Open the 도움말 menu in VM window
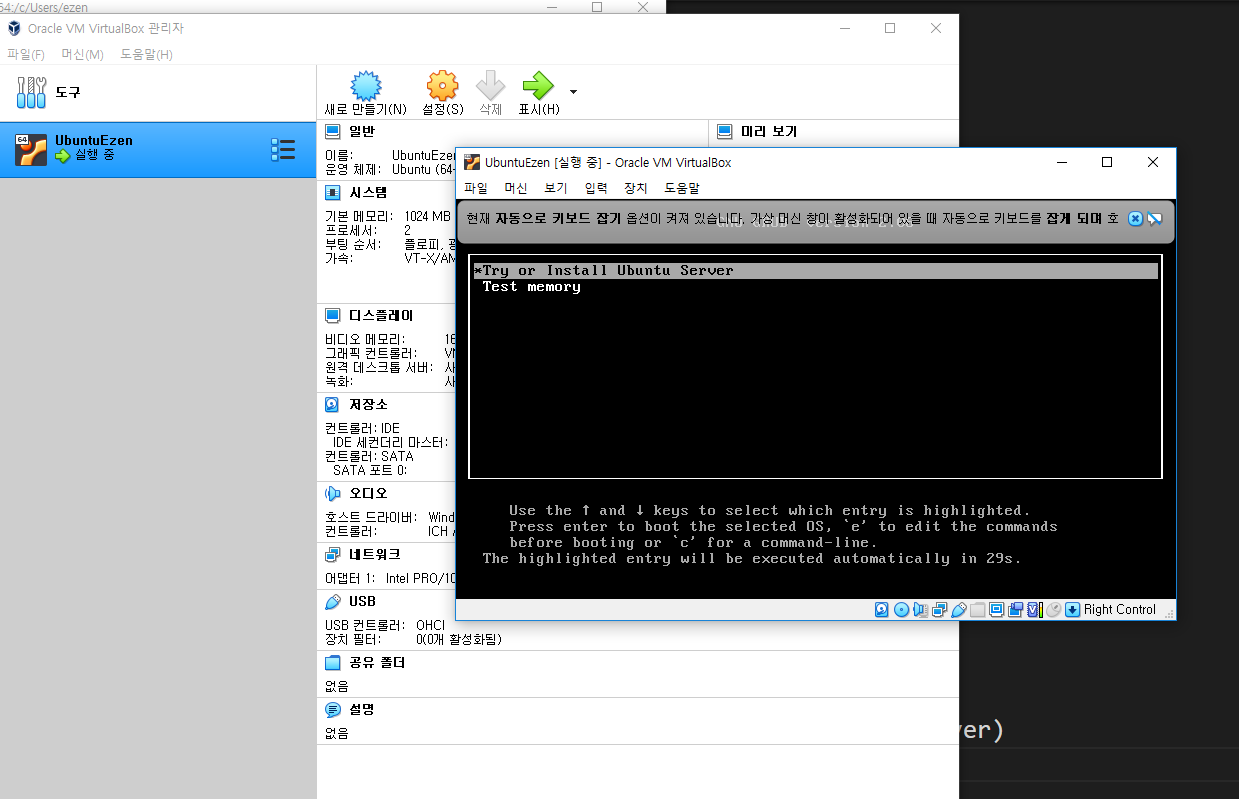 [x=682, y=188]
